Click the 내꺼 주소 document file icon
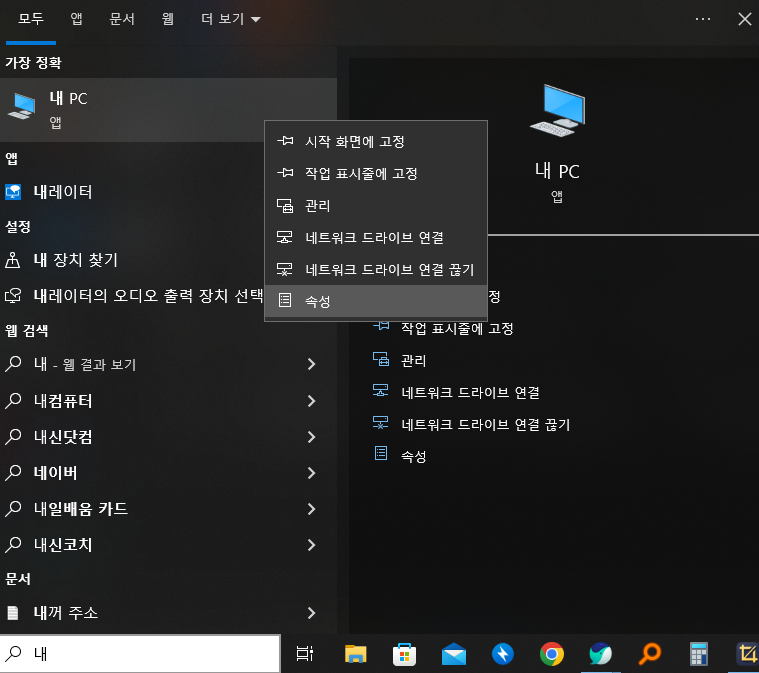 click(x=13, y=613)
